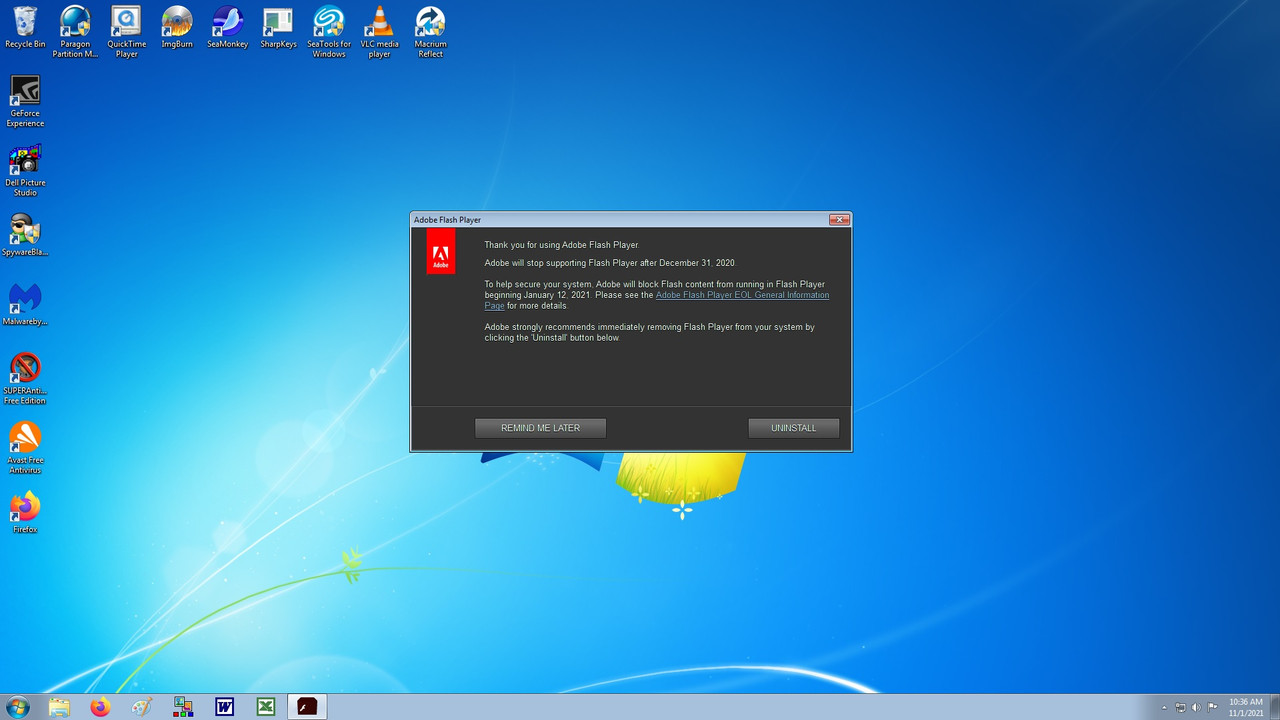Select the ImgBurn desktop icon
Screen dimensions: 1280x720
(x=177, y=28)
